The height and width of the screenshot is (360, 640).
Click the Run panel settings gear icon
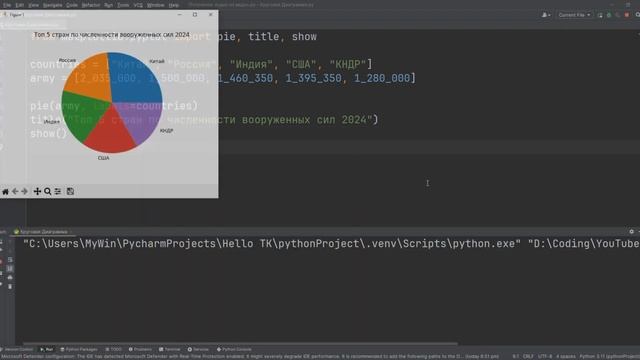pyautogui.click(x=631, y=231)
